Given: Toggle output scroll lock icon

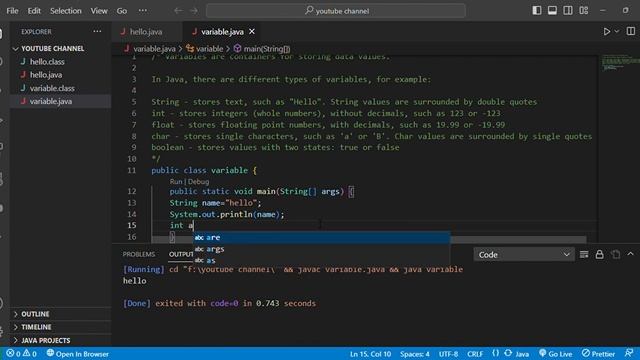Looking at the screenshot, I should click(599, 255).
